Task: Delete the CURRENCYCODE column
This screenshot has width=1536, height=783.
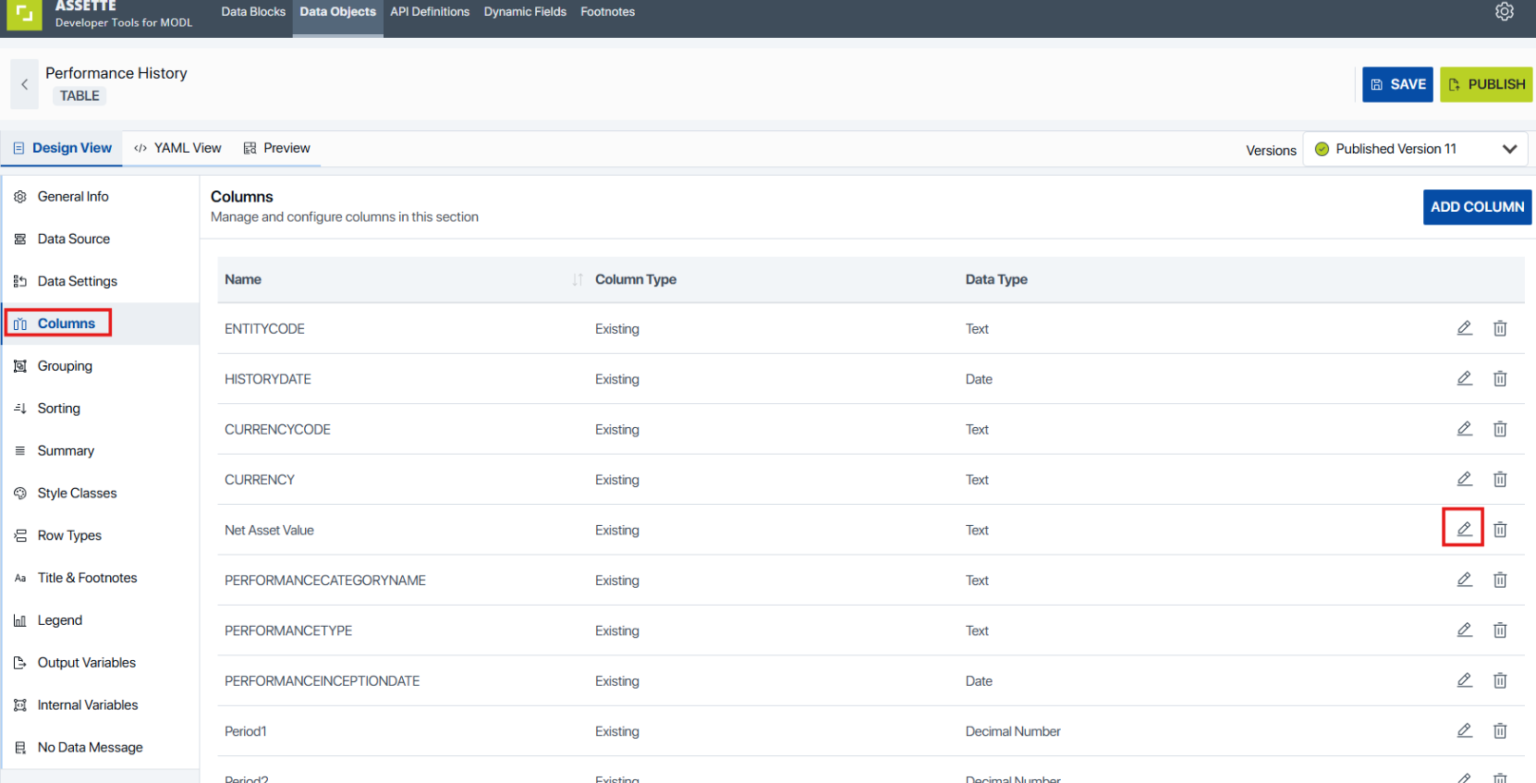Action: (x=1500, y=429)
